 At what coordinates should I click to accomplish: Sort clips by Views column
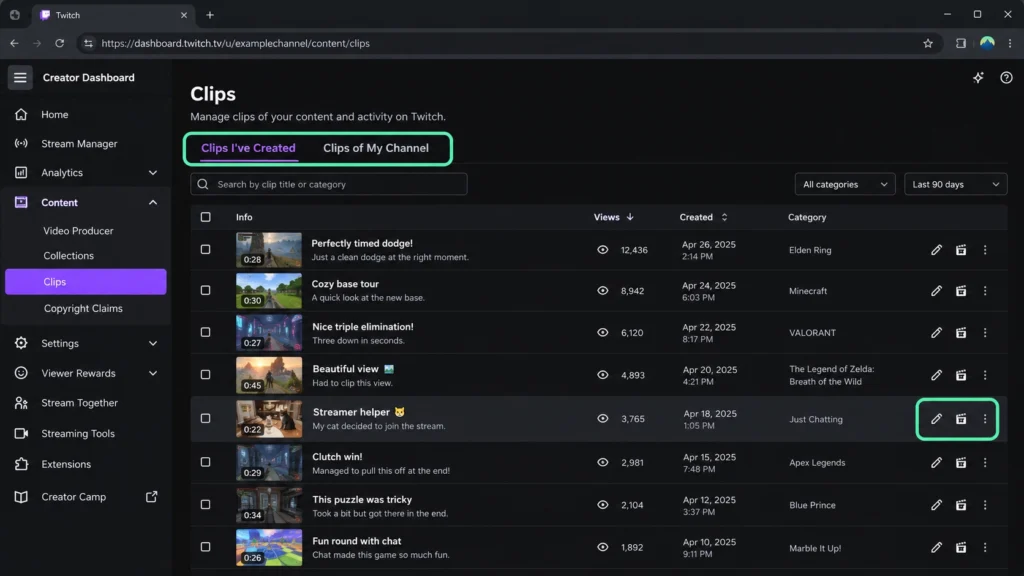(613, 217)
